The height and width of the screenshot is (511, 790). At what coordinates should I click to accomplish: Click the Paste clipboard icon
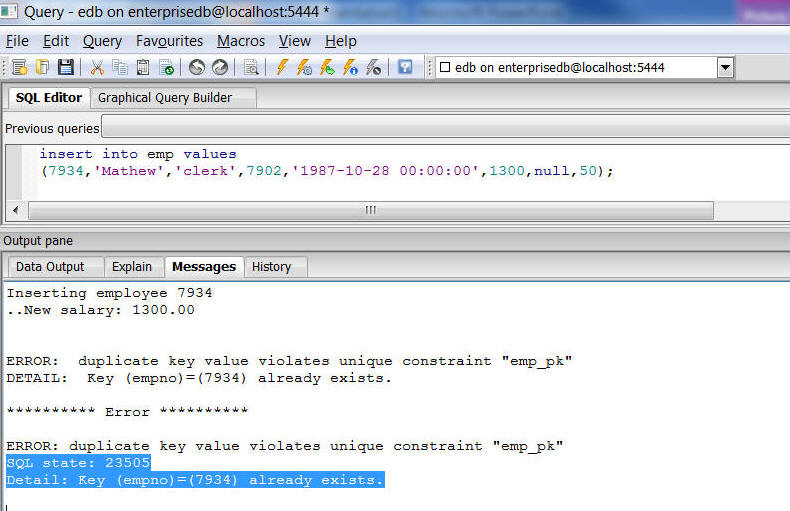[x=143, y=67]
